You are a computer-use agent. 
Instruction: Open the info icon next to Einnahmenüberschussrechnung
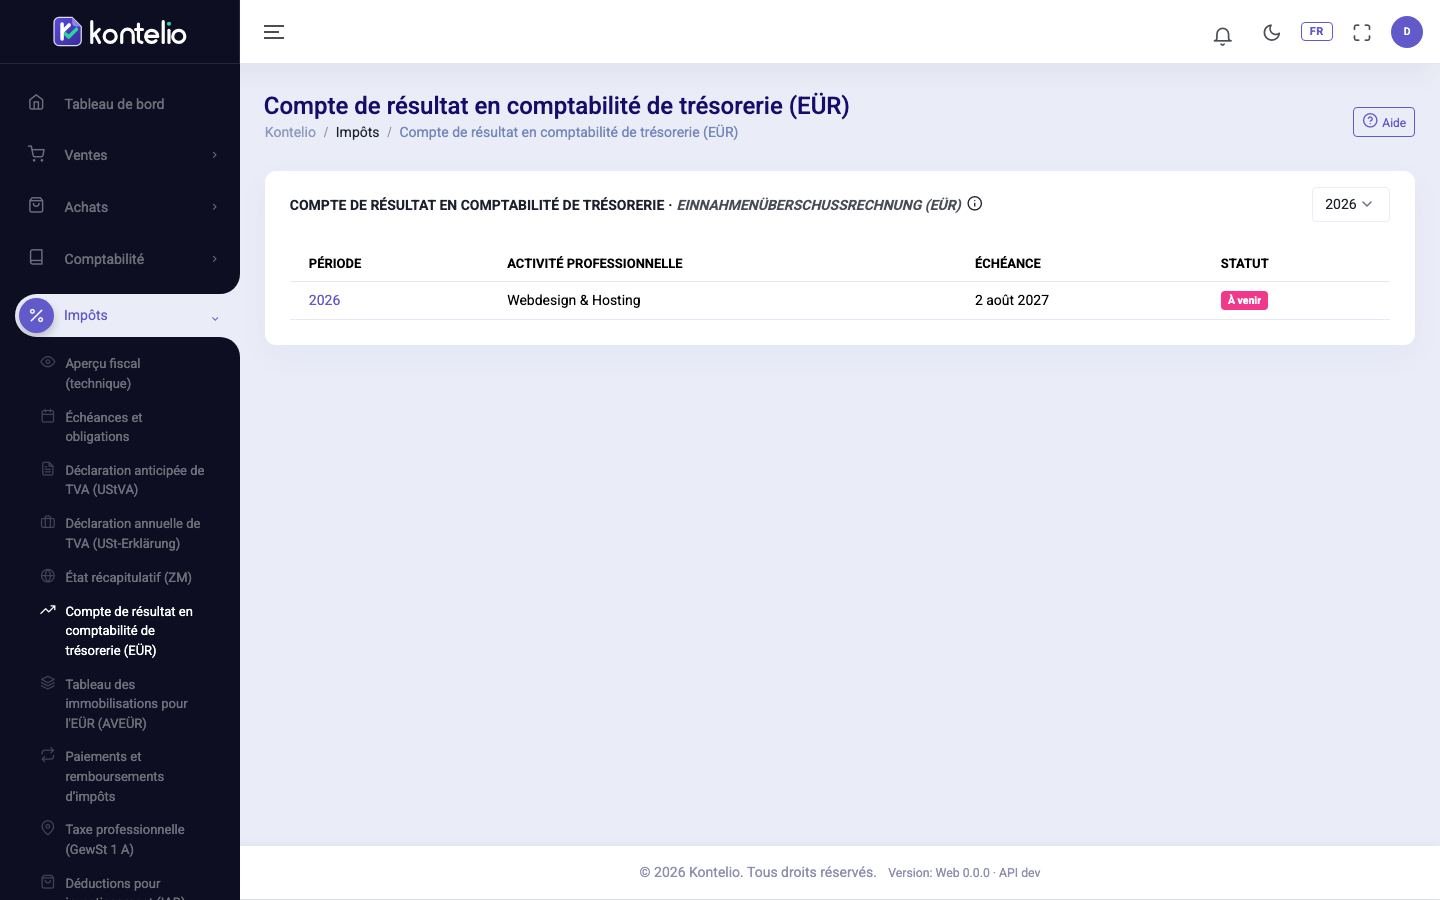974,204
